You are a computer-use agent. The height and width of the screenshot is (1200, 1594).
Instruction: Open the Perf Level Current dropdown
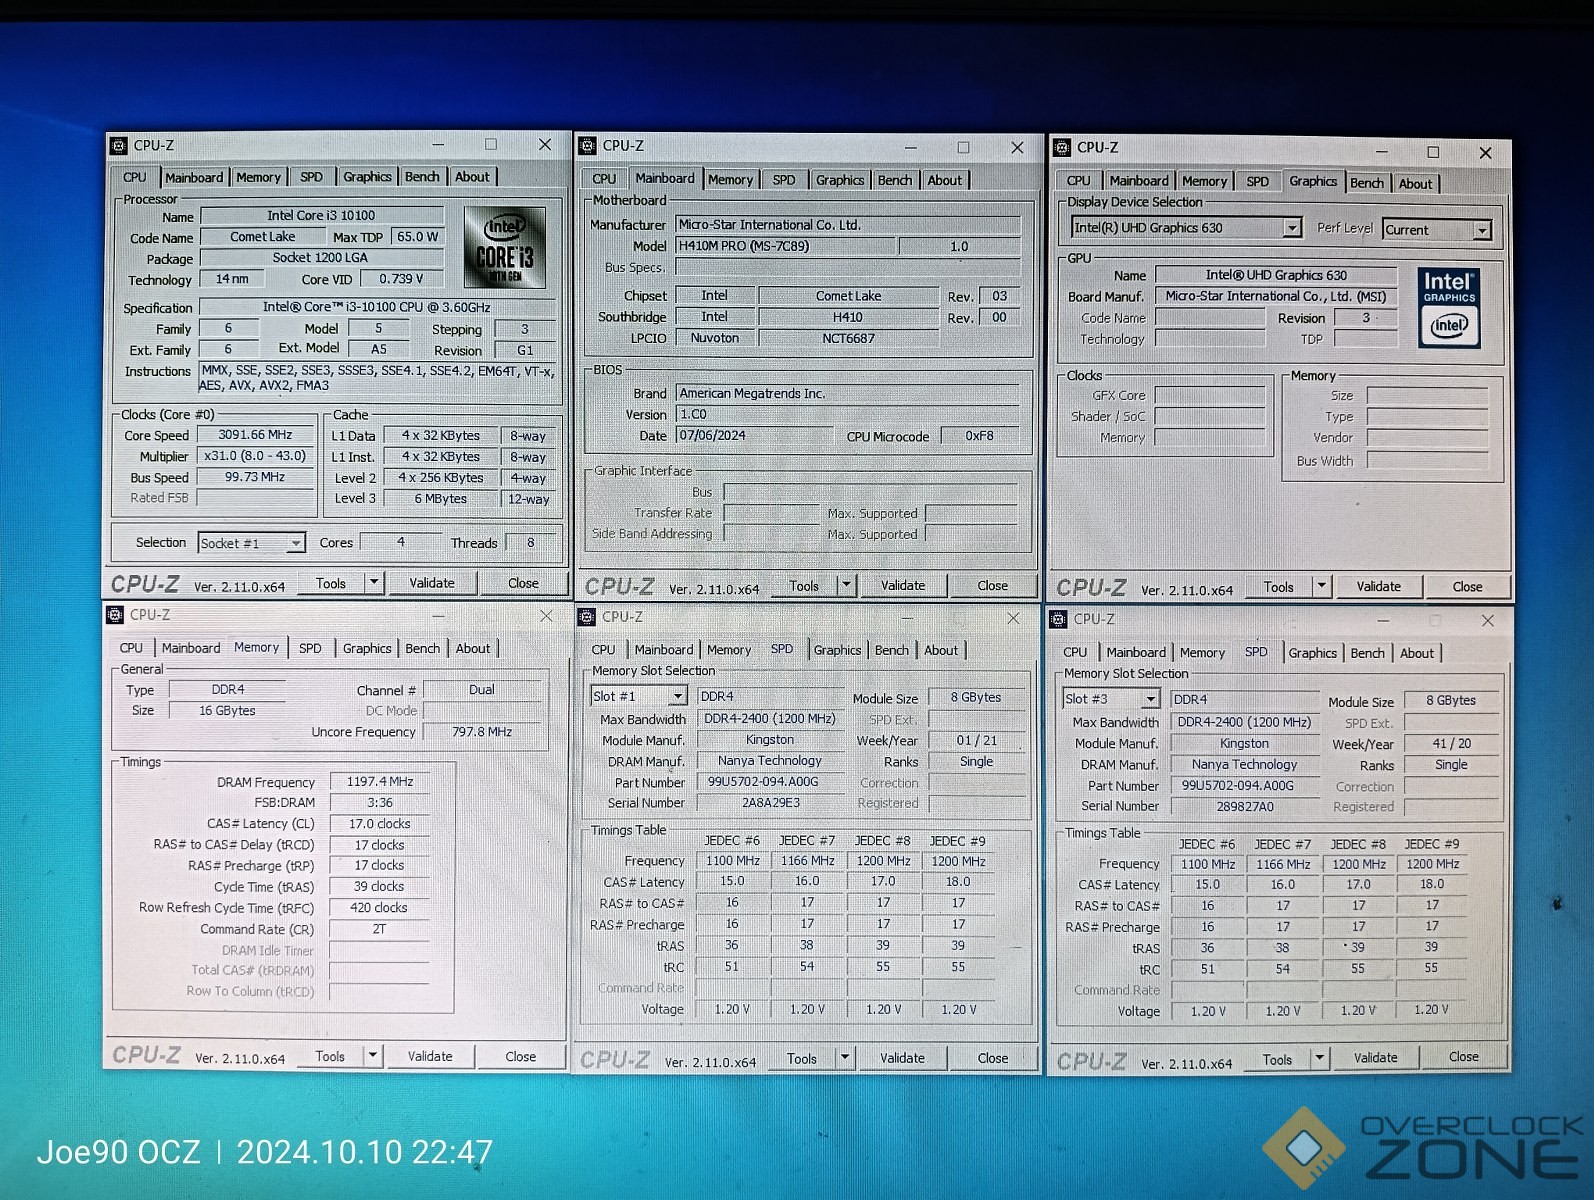tap(1482, 230)
